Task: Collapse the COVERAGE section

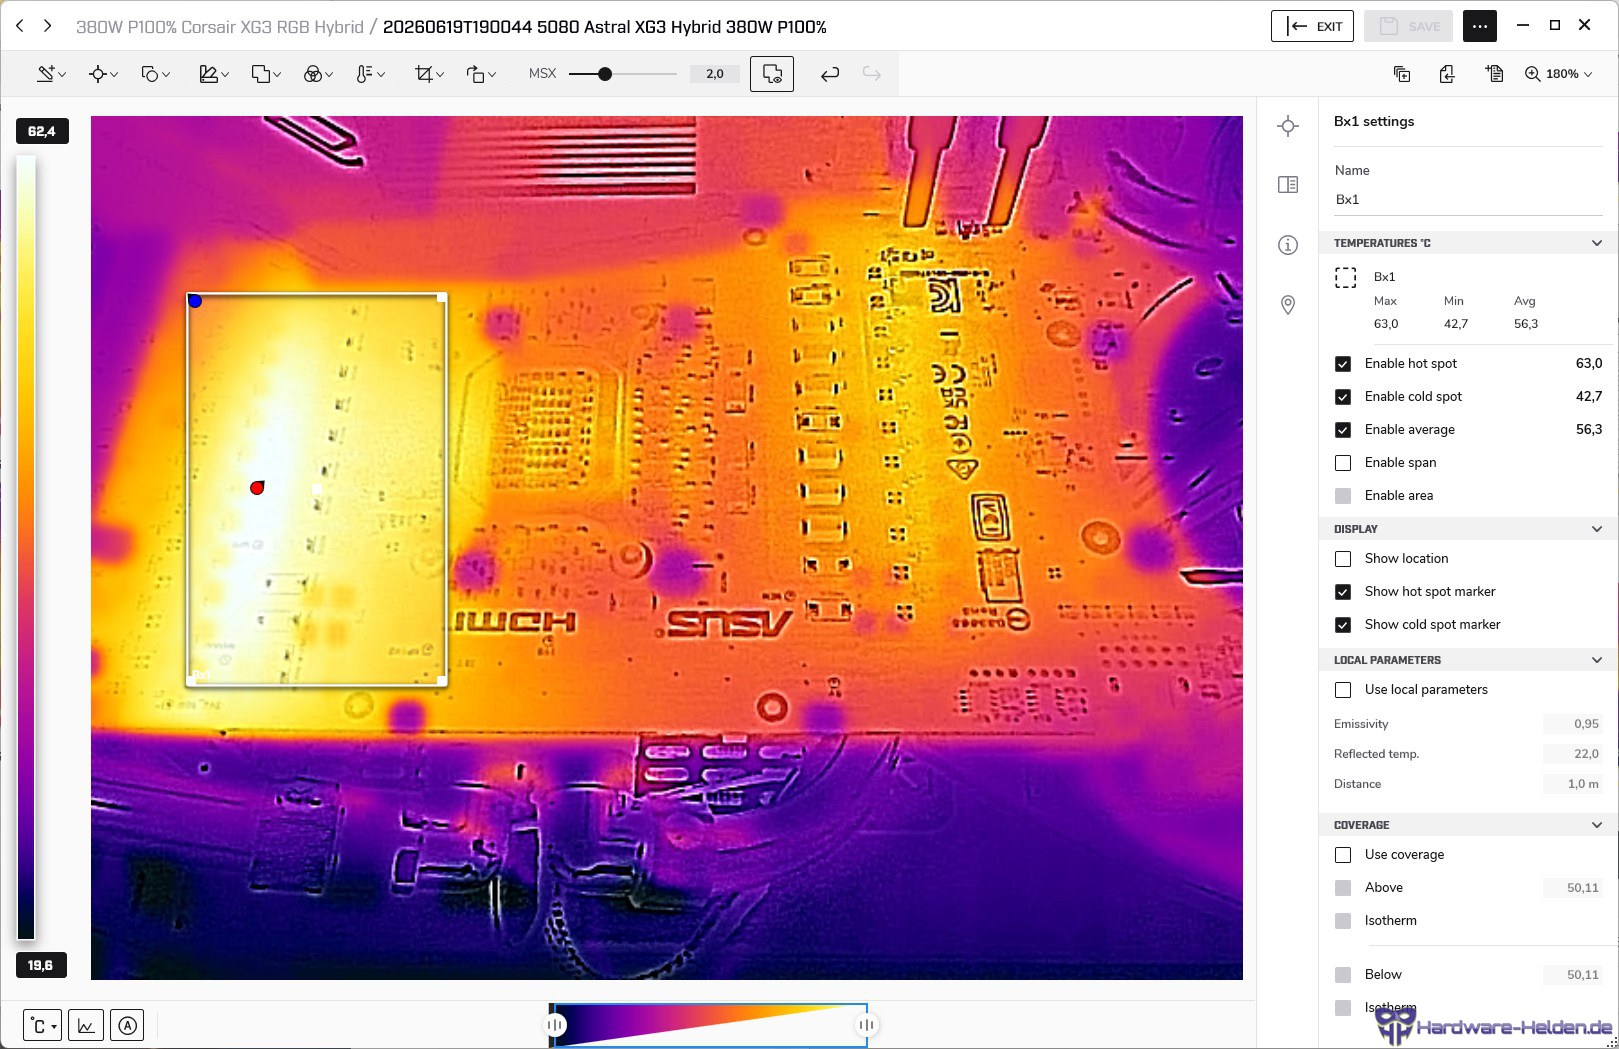Action: tap(1597, 825)
